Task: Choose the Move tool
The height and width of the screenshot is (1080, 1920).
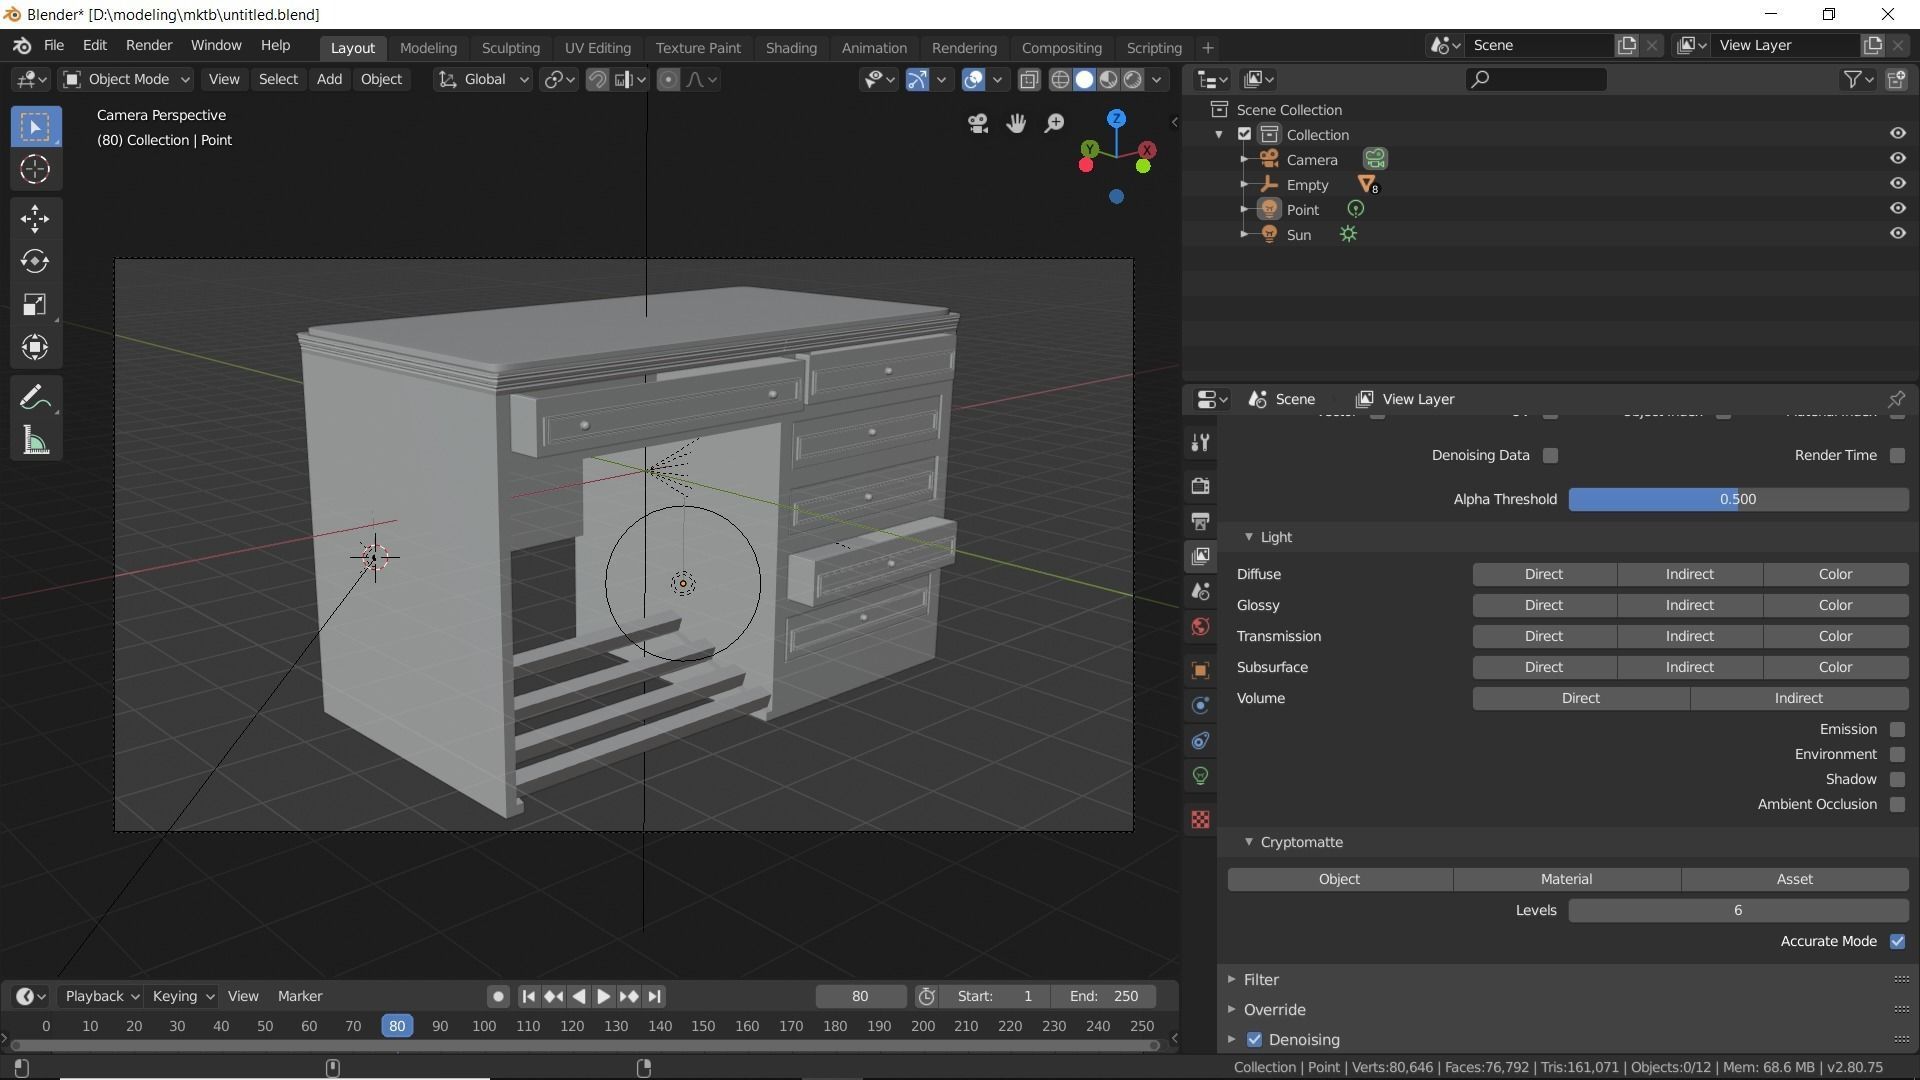Action: coord(35,218)
